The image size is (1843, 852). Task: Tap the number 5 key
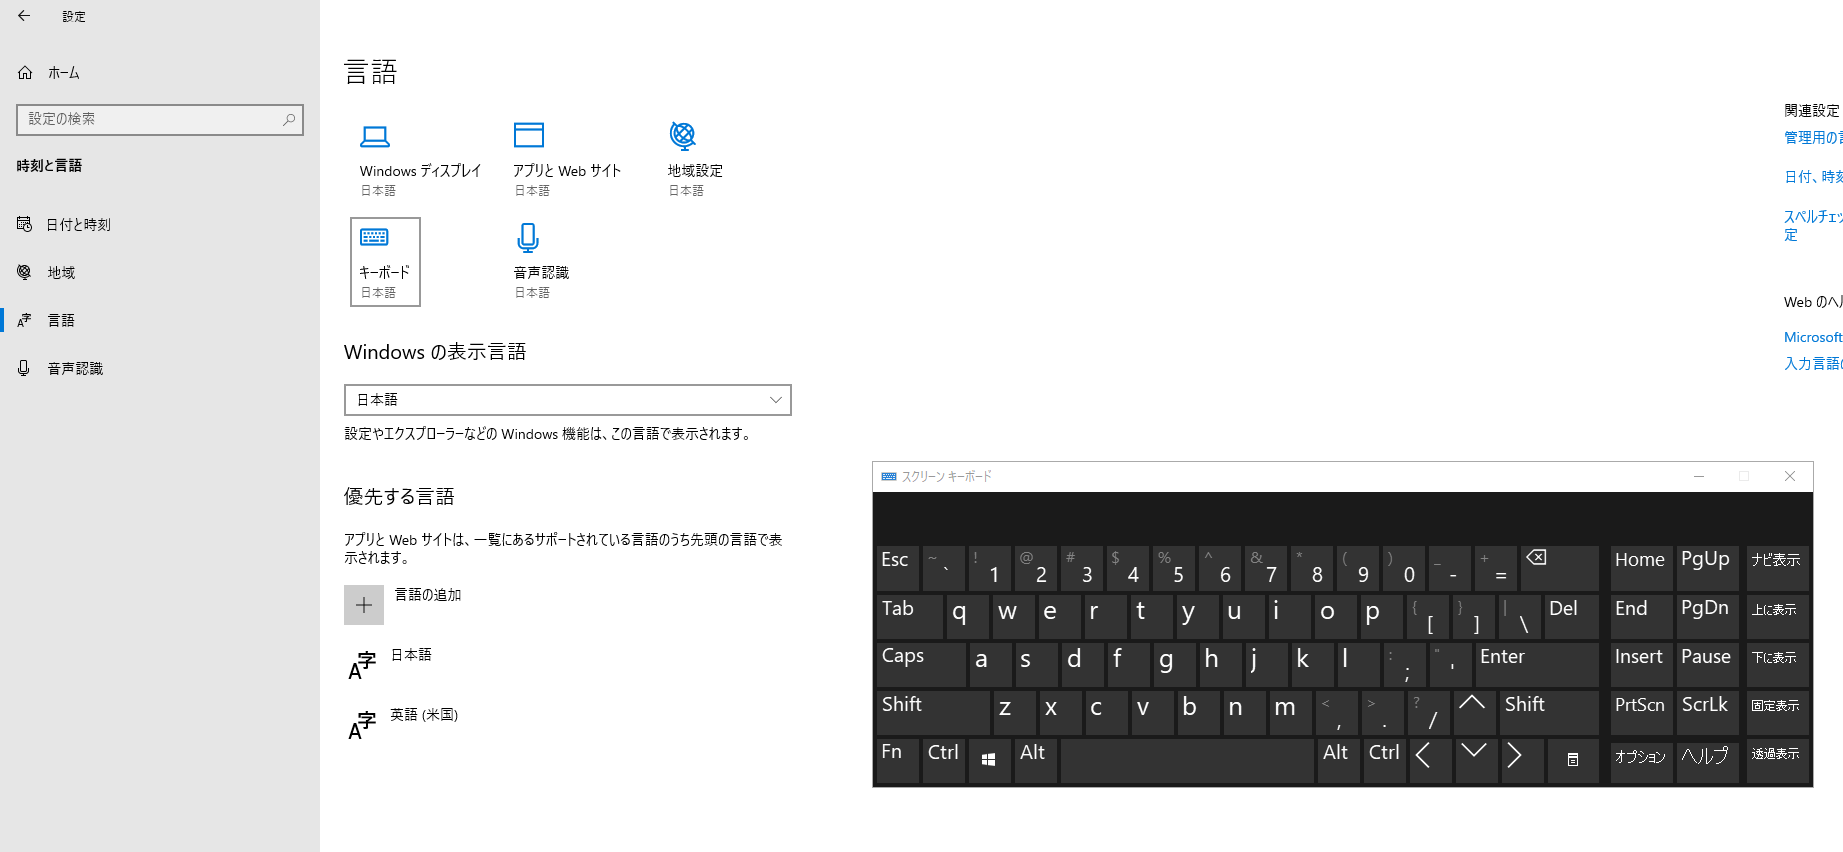pos(1173,568)
